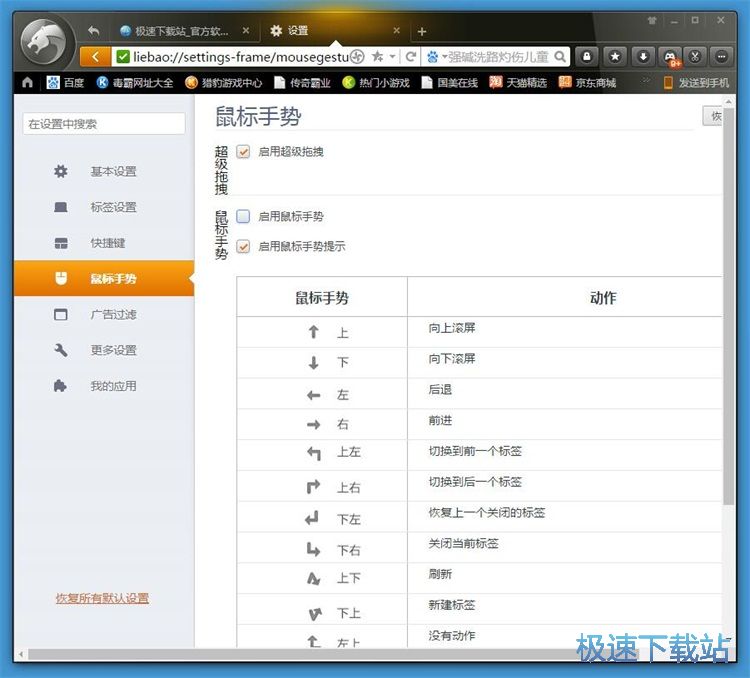This screenshot has height=678, width=750.
Task: Click the home icon on bookmarks bar
Action: pyautogui.click(x=27, y=83)
